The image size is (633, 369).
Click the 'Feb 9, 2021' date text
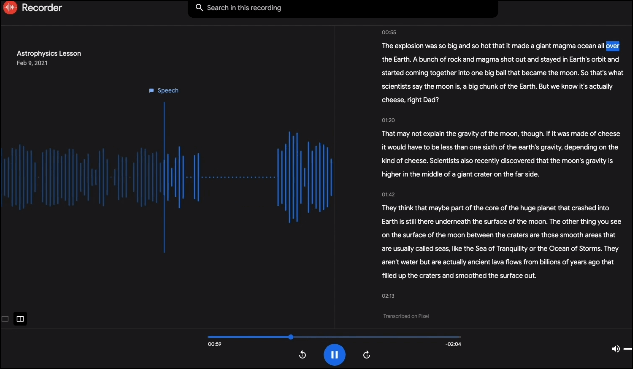pyautogui.click(x=32, y=63)
